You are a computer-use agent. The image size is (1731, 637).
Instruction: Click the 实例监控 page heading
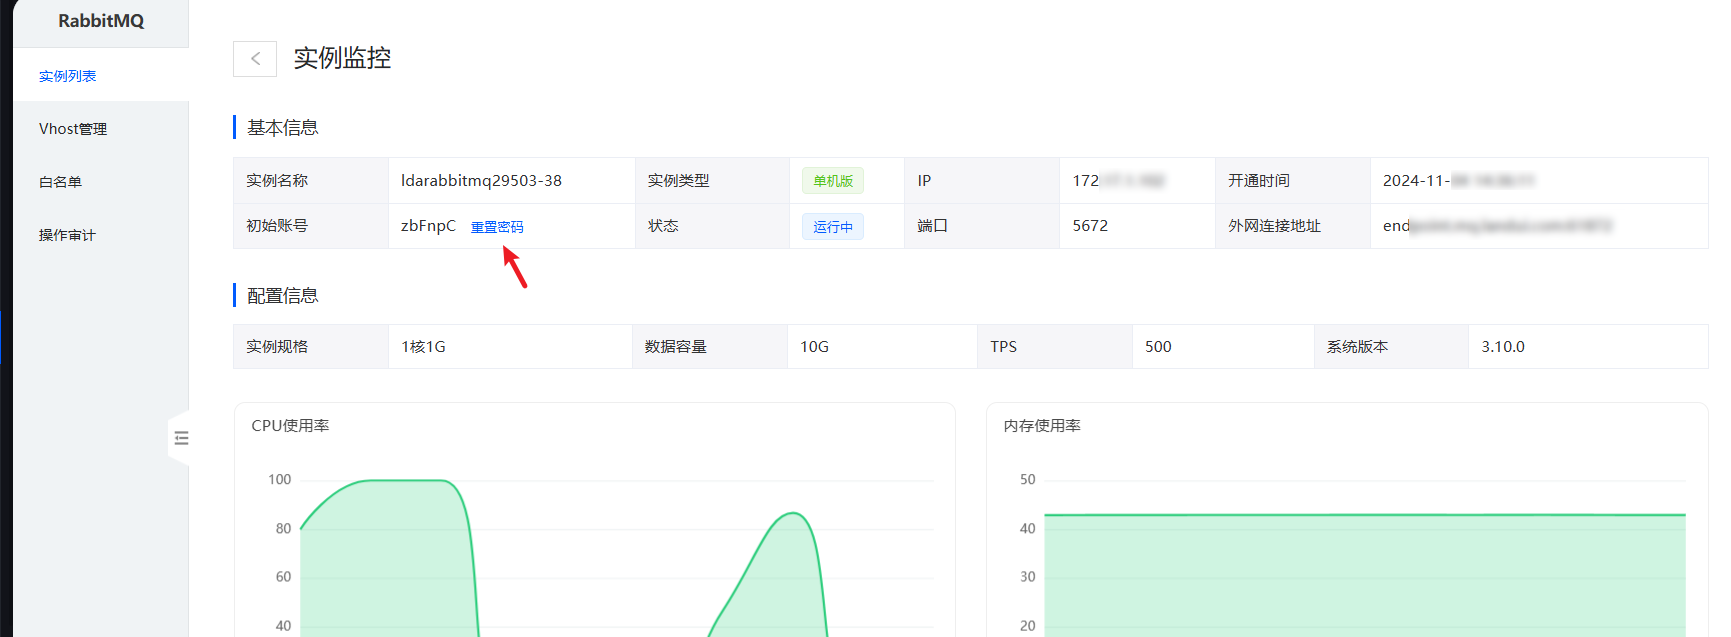(342, 59)
